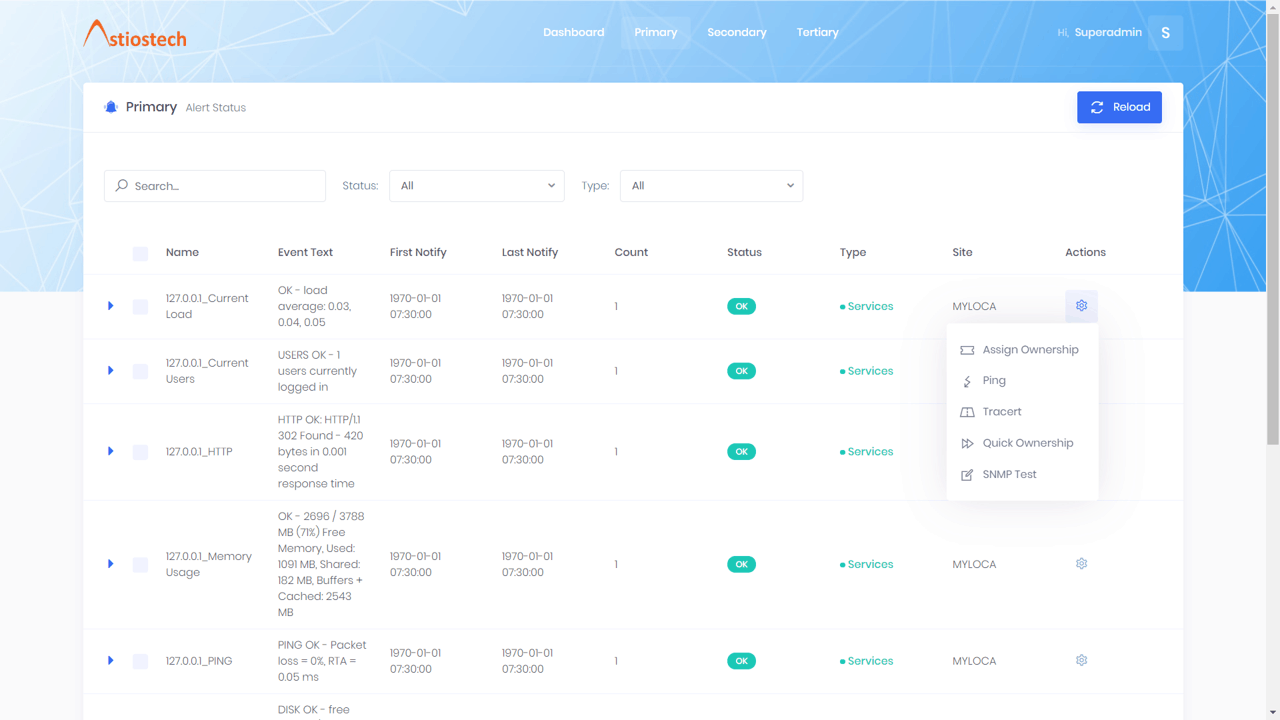The width and height of the screenshot is (1280, 720).
Task: Select the Primary navigation tab
Action: (x=656, y=32)
